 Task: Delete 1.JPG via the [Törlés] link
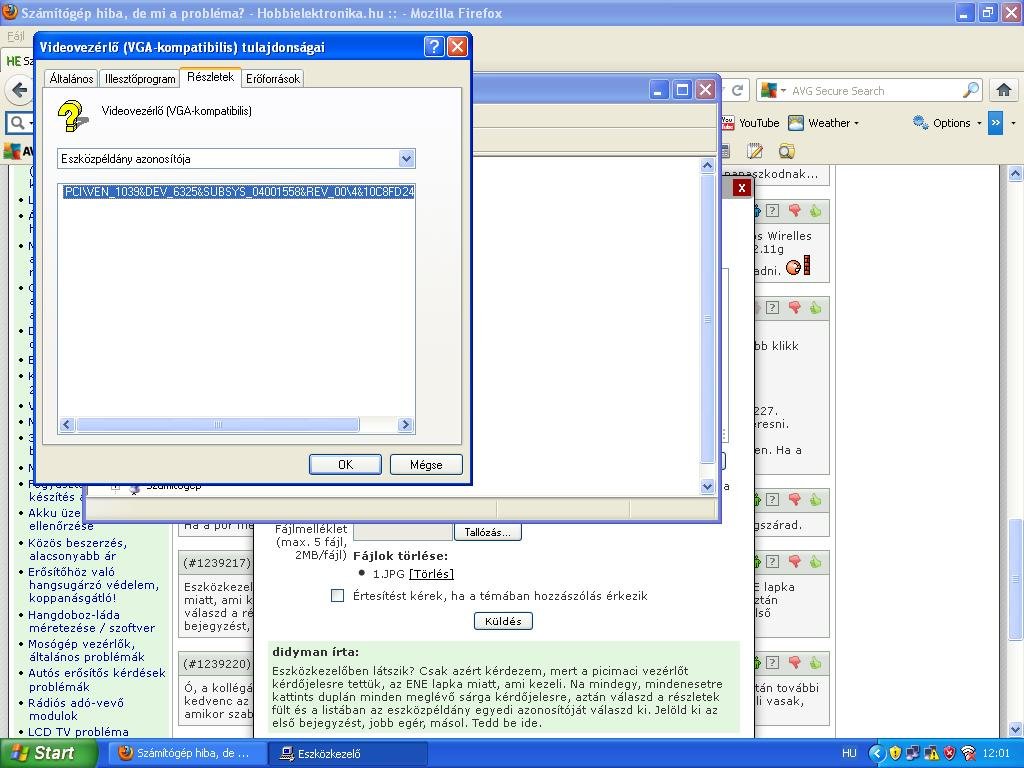click(430, 574)
